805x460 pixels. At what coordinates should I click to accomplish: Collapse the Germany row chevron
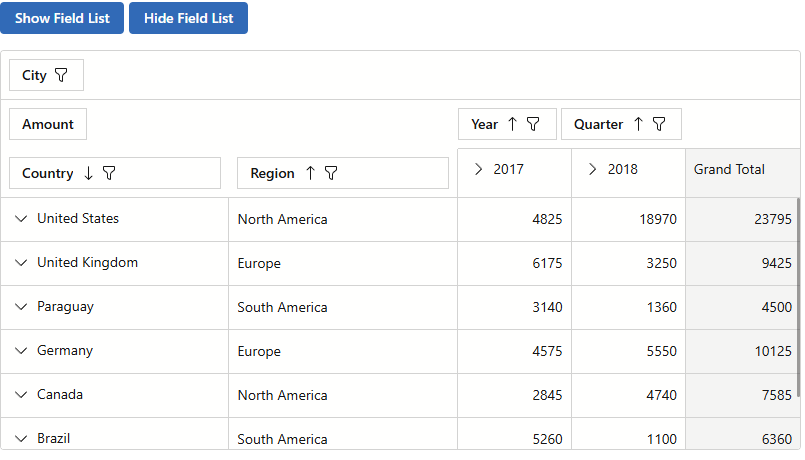[x=21, y=351]
